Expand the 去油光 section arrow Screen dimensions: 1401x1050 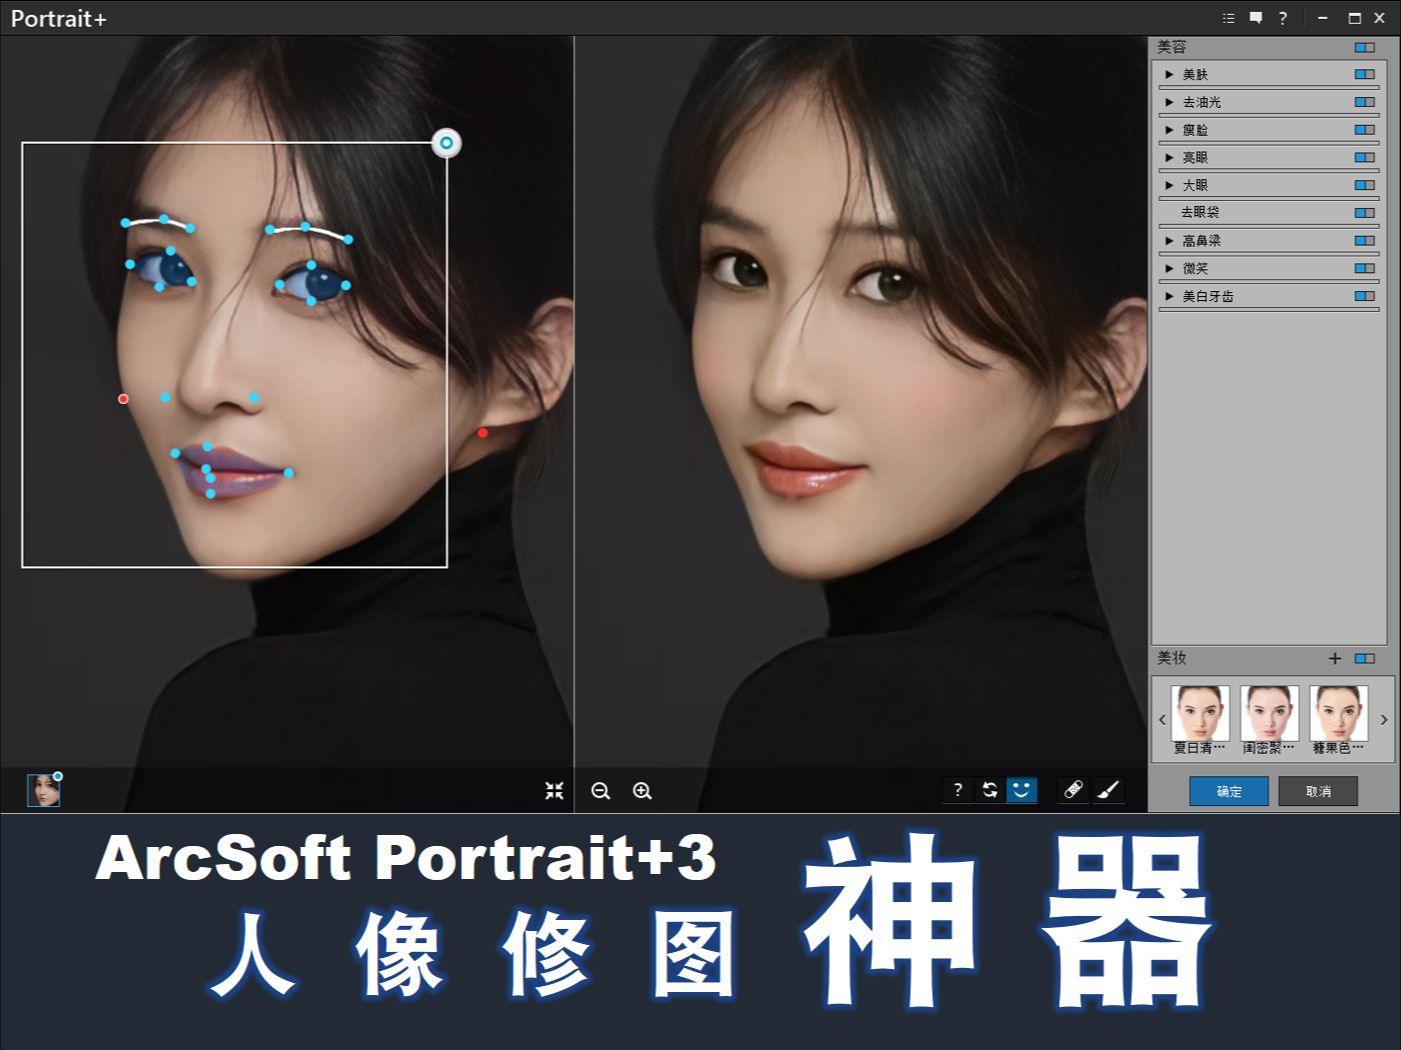point(1169,102)
